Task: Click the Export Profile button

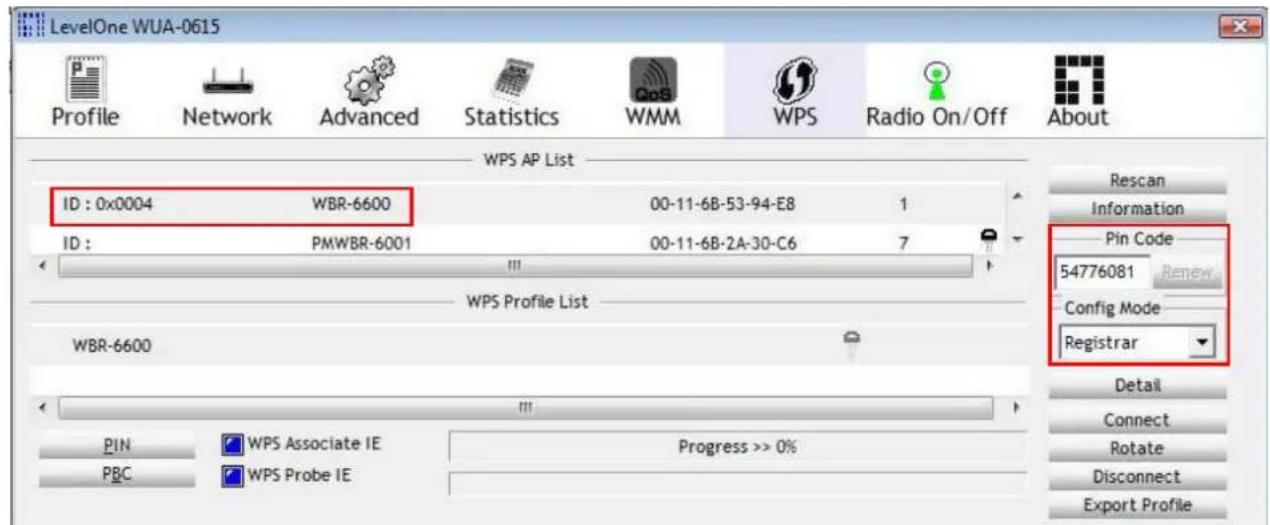Action: point(1137,506)
